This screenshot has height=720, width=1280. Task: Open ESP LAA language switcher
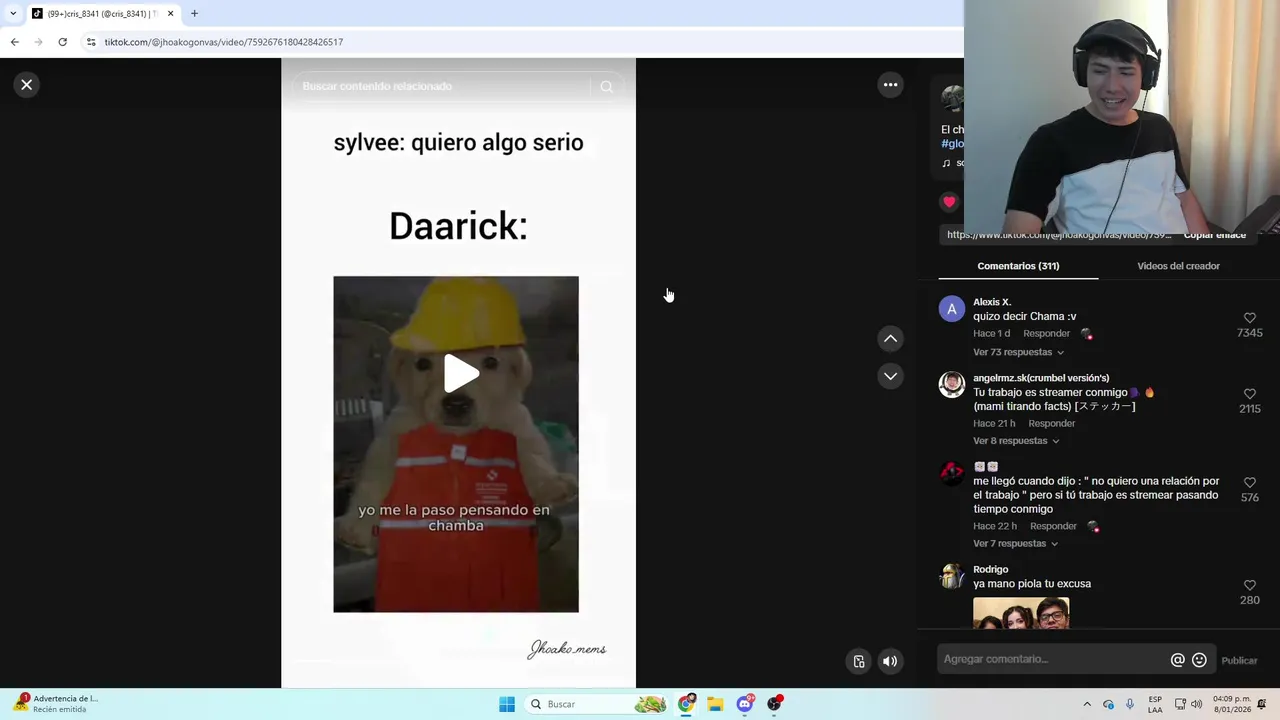pyautogui.click(x=1155, y=704)
